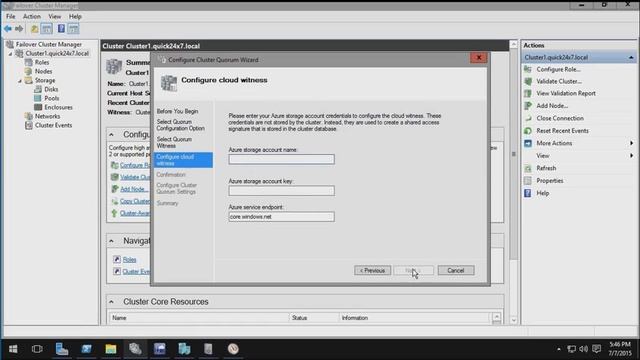Click the scroll down arrow of main pane
The width and height of the screenshot is (640, 360).
pos(513,320)
